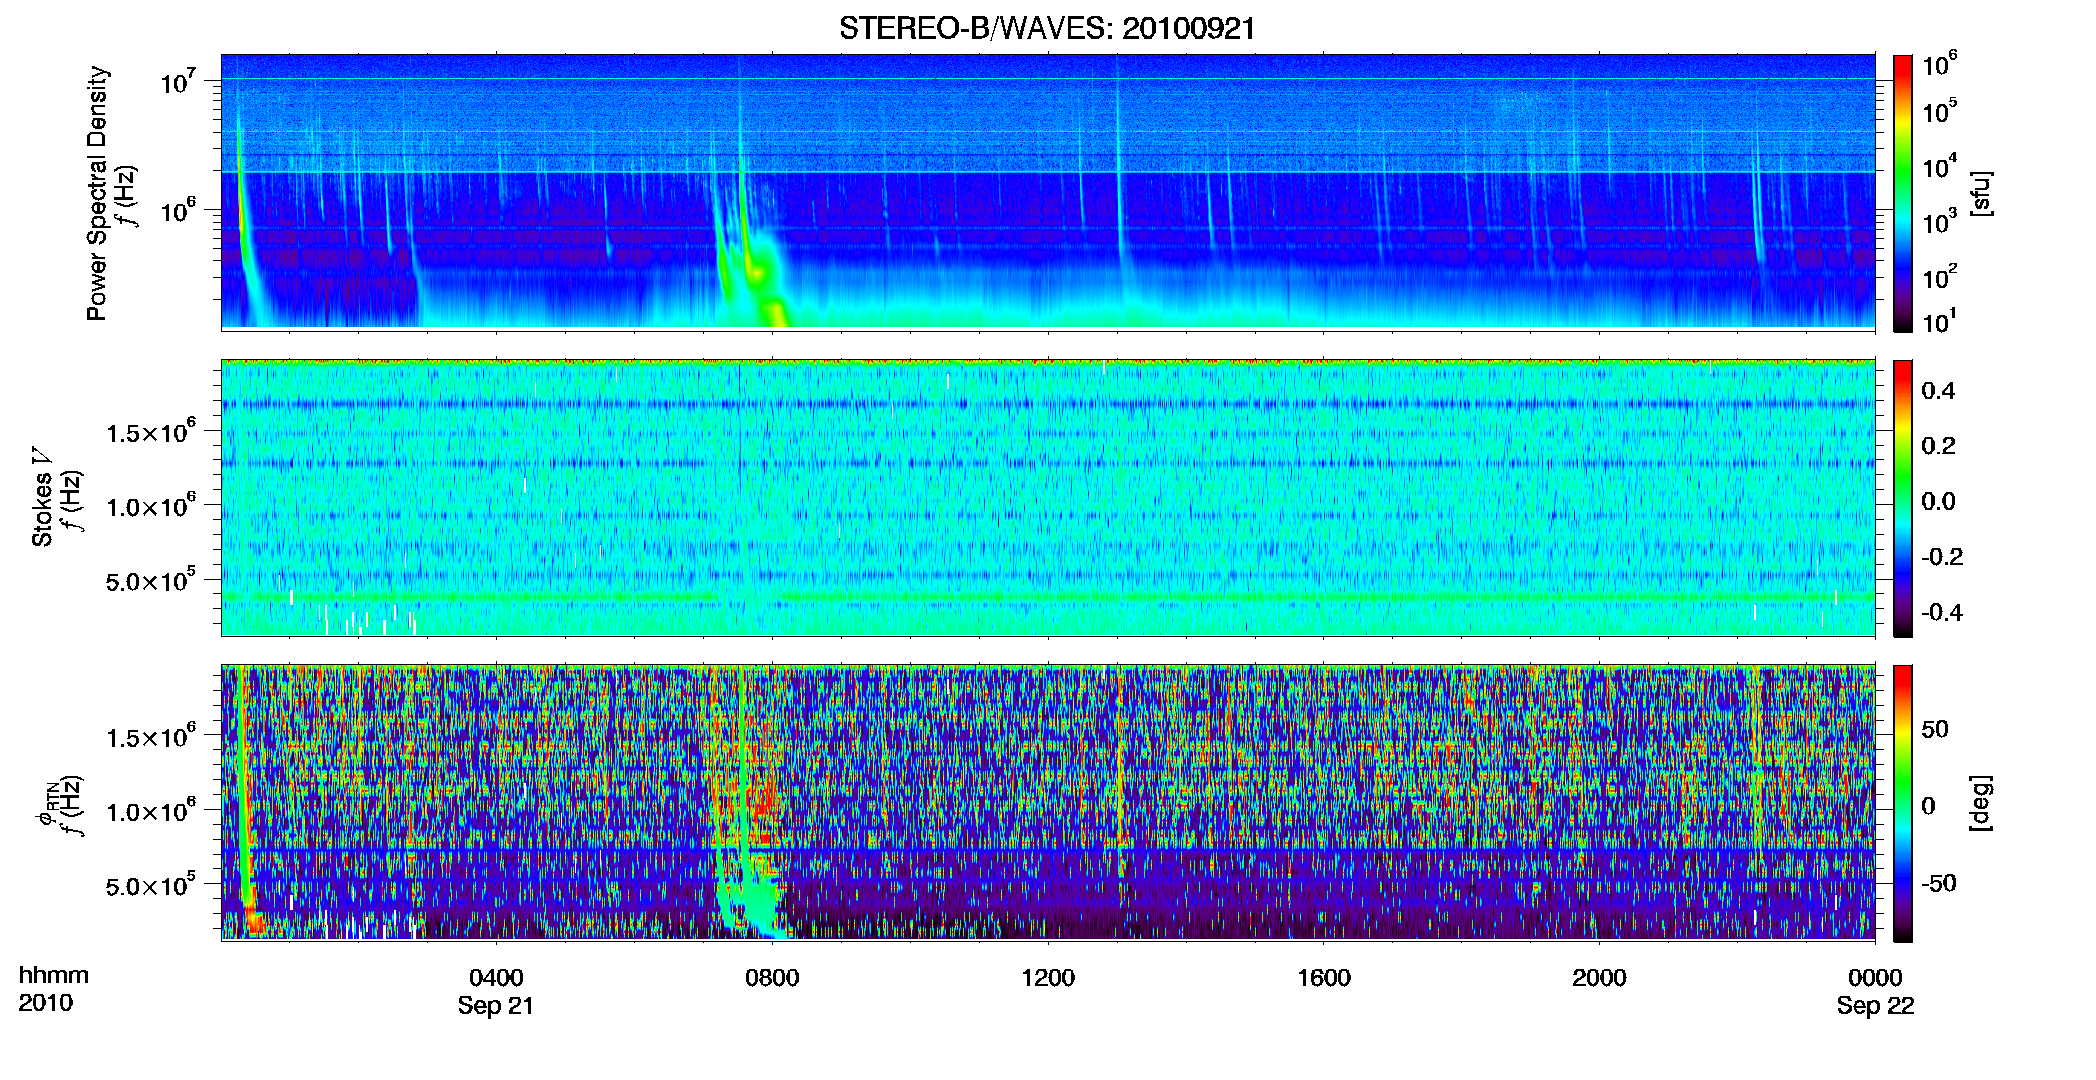This screenshot has height=1080, width=2096.
Task: Click the [sfu] color bar unit label
Action: coord(1981,193)
